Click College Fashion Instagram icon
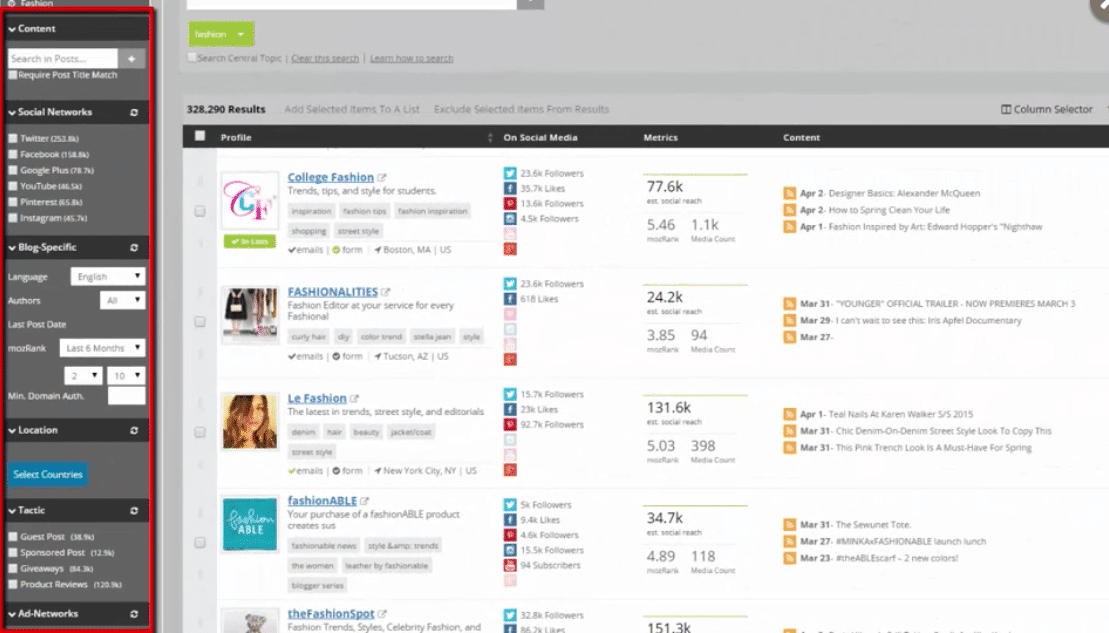This screenshot has height=633, width=1109. 510,219
